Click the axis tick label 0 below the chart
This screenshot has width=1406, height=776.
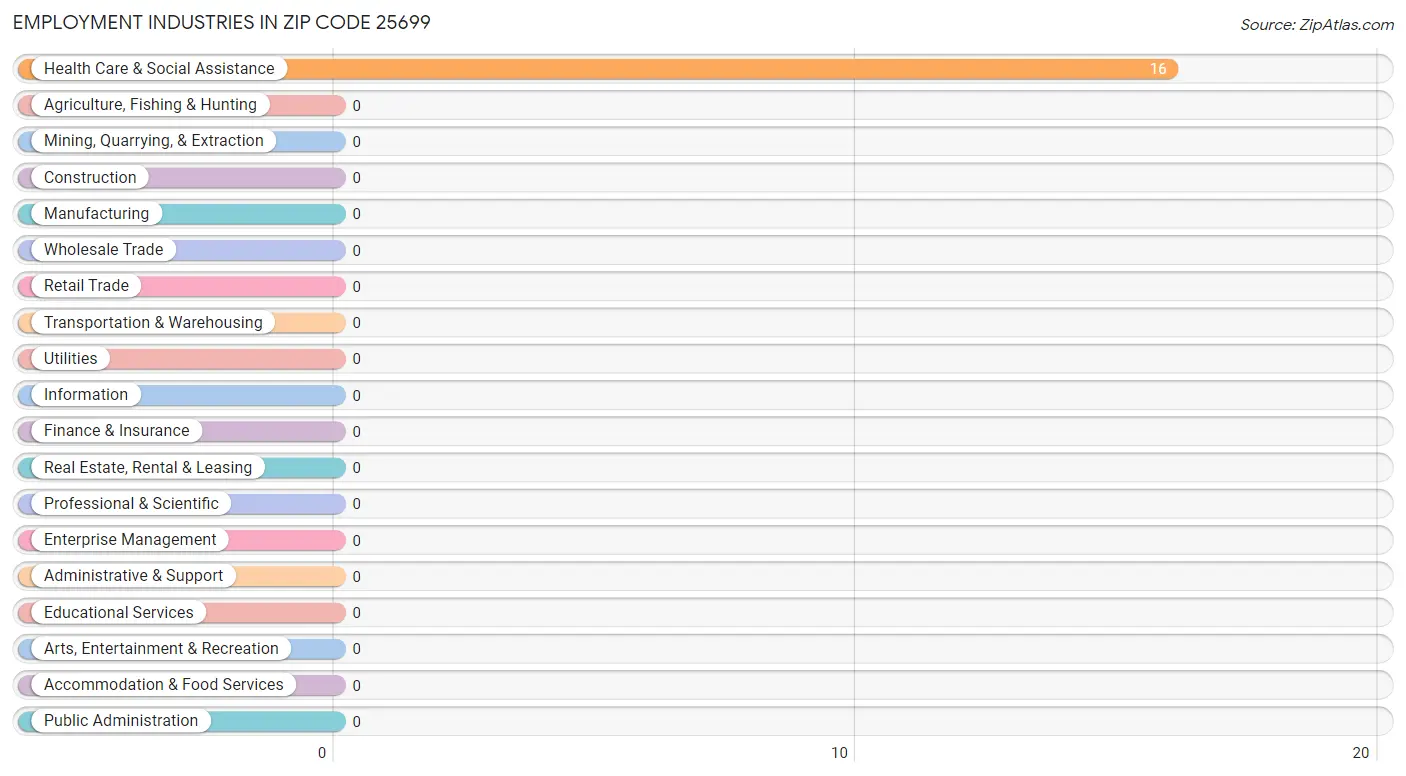(x=322, y=753)
